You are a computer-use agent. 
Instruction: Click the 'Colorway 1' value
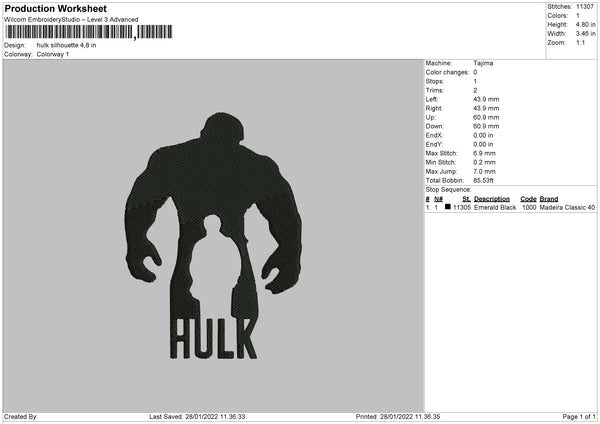point(53,54)
